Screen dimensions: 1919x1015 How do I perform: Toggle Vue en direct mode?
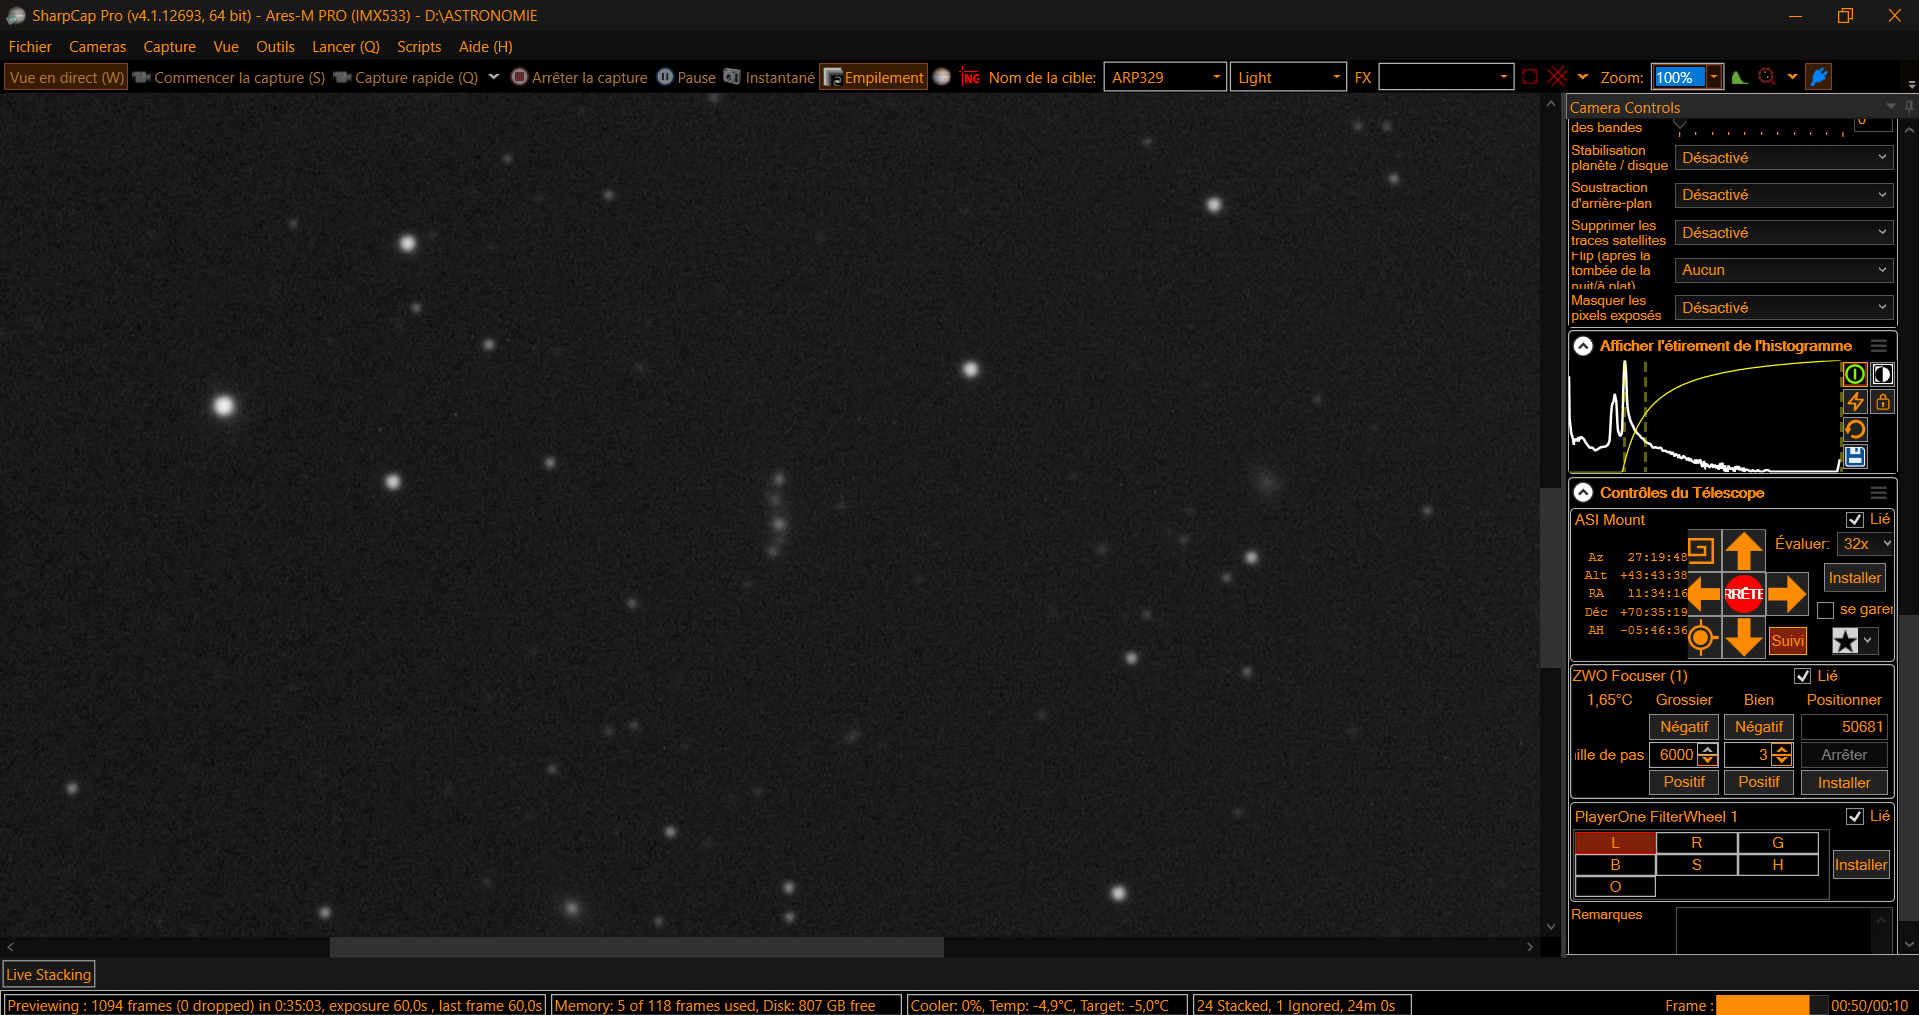coord(67,77)
